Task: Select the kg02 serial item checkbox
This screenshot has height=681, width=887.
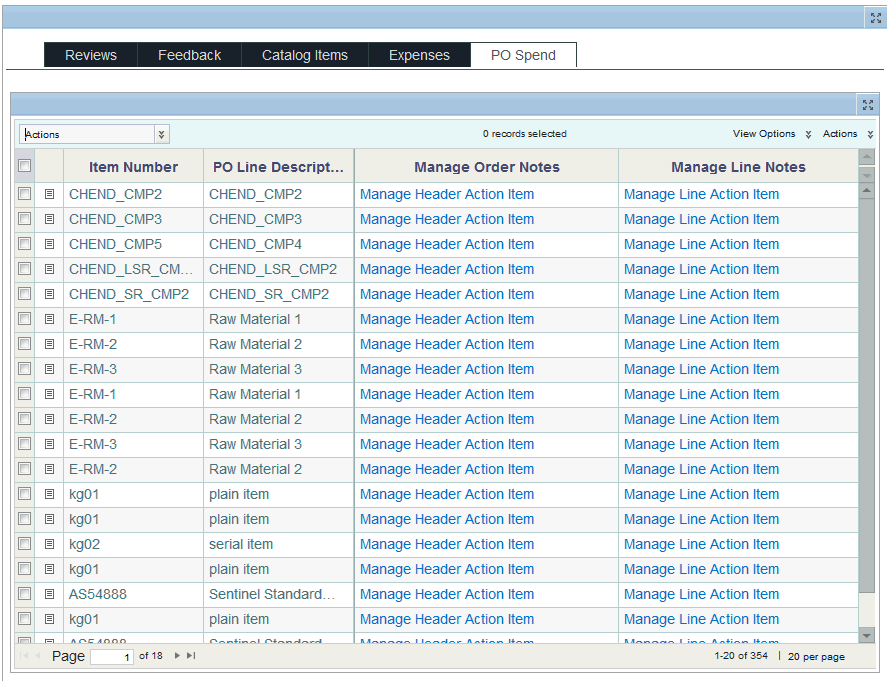Action: pyautogui.click(x=24, y=544)
